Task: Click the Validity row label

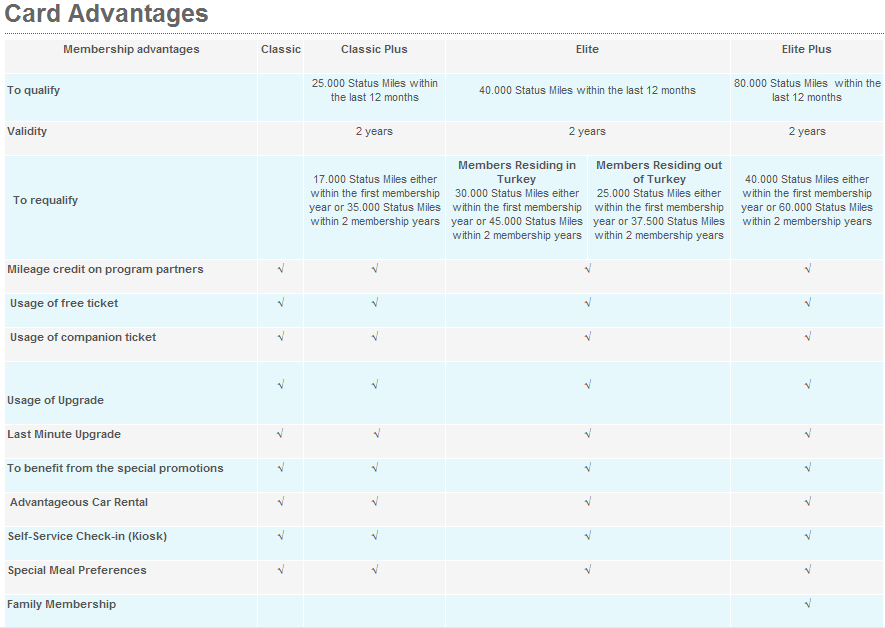Action: click(27, 131)
